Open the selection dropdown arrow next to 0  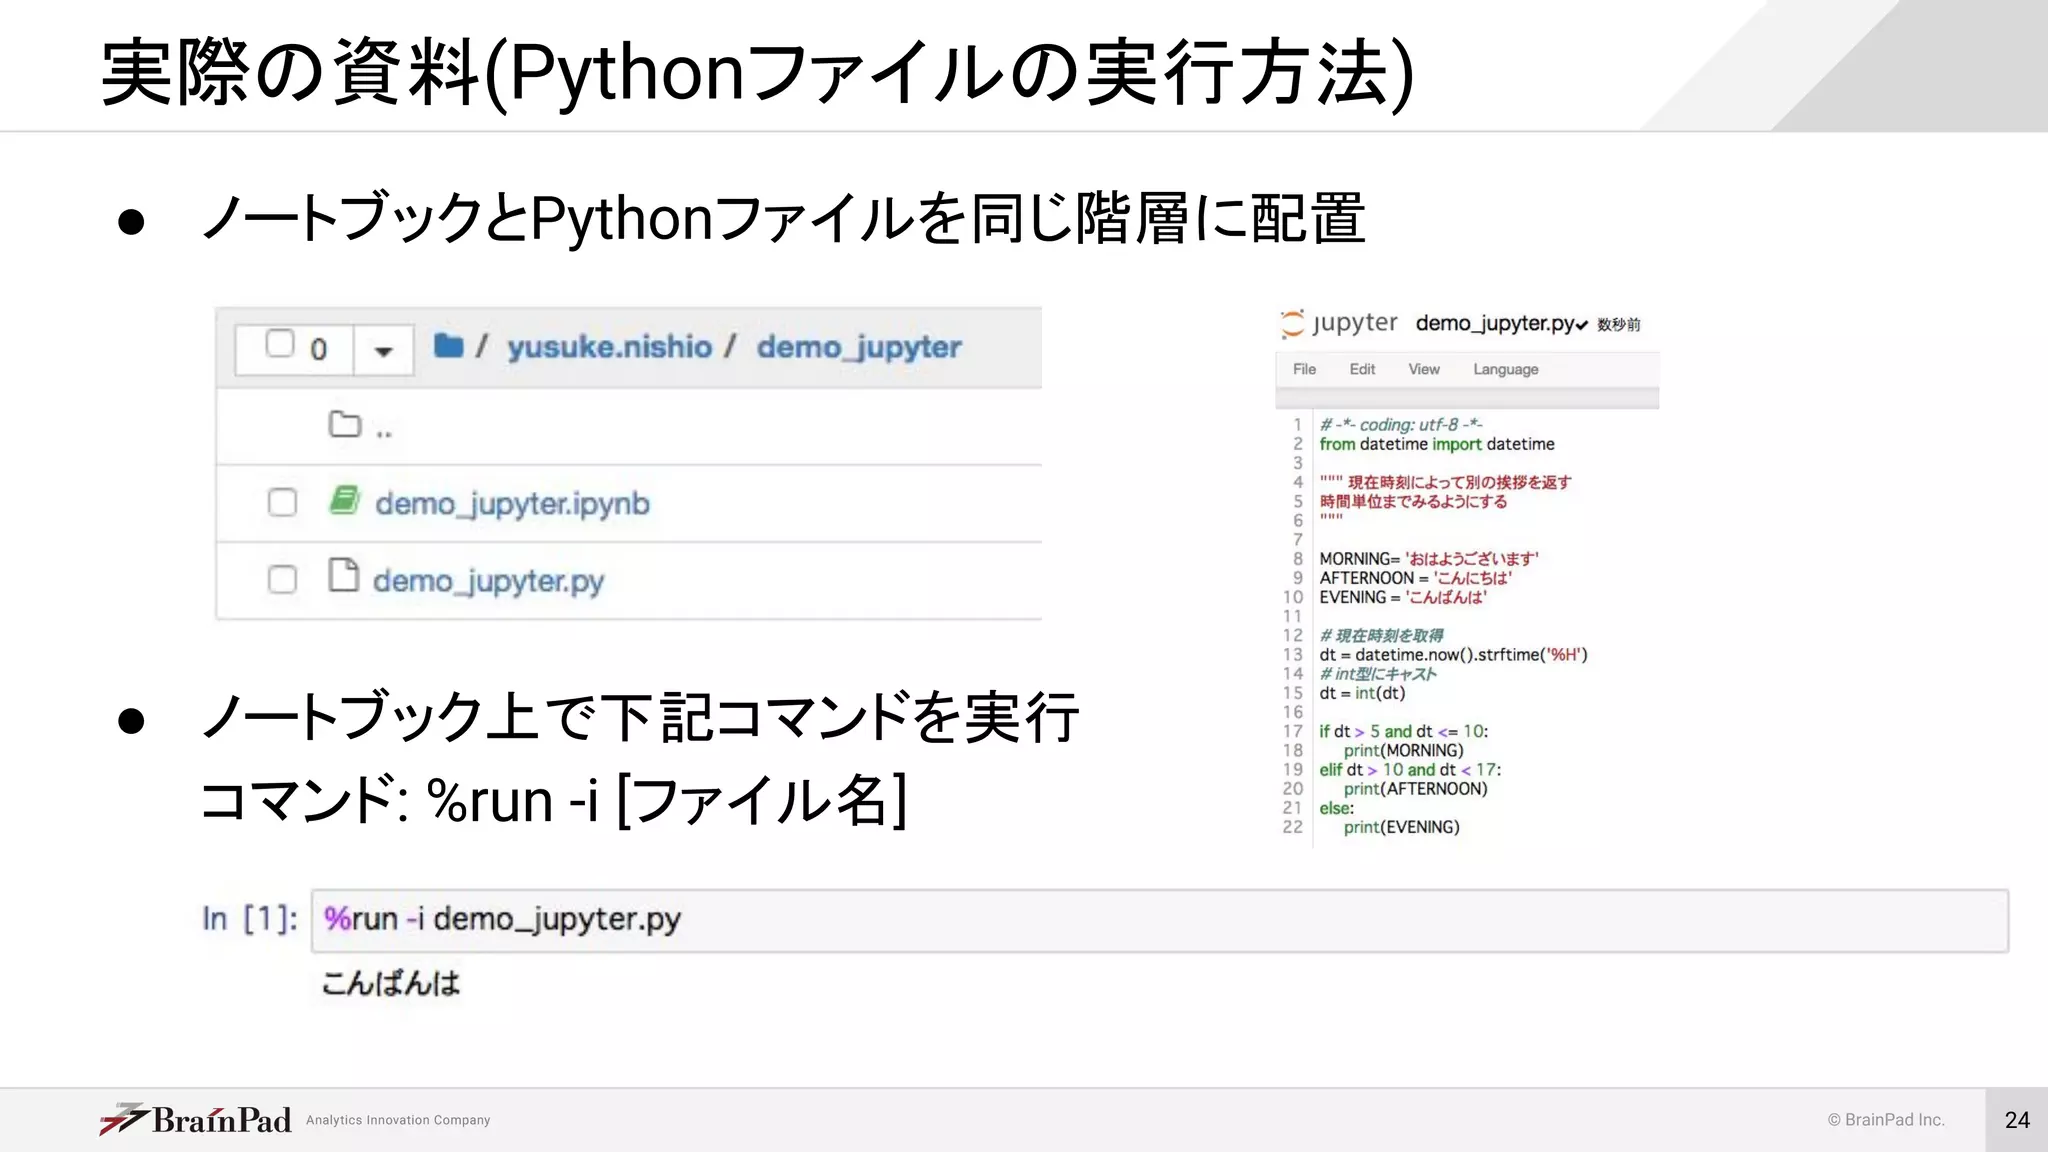tap(383, 350)
